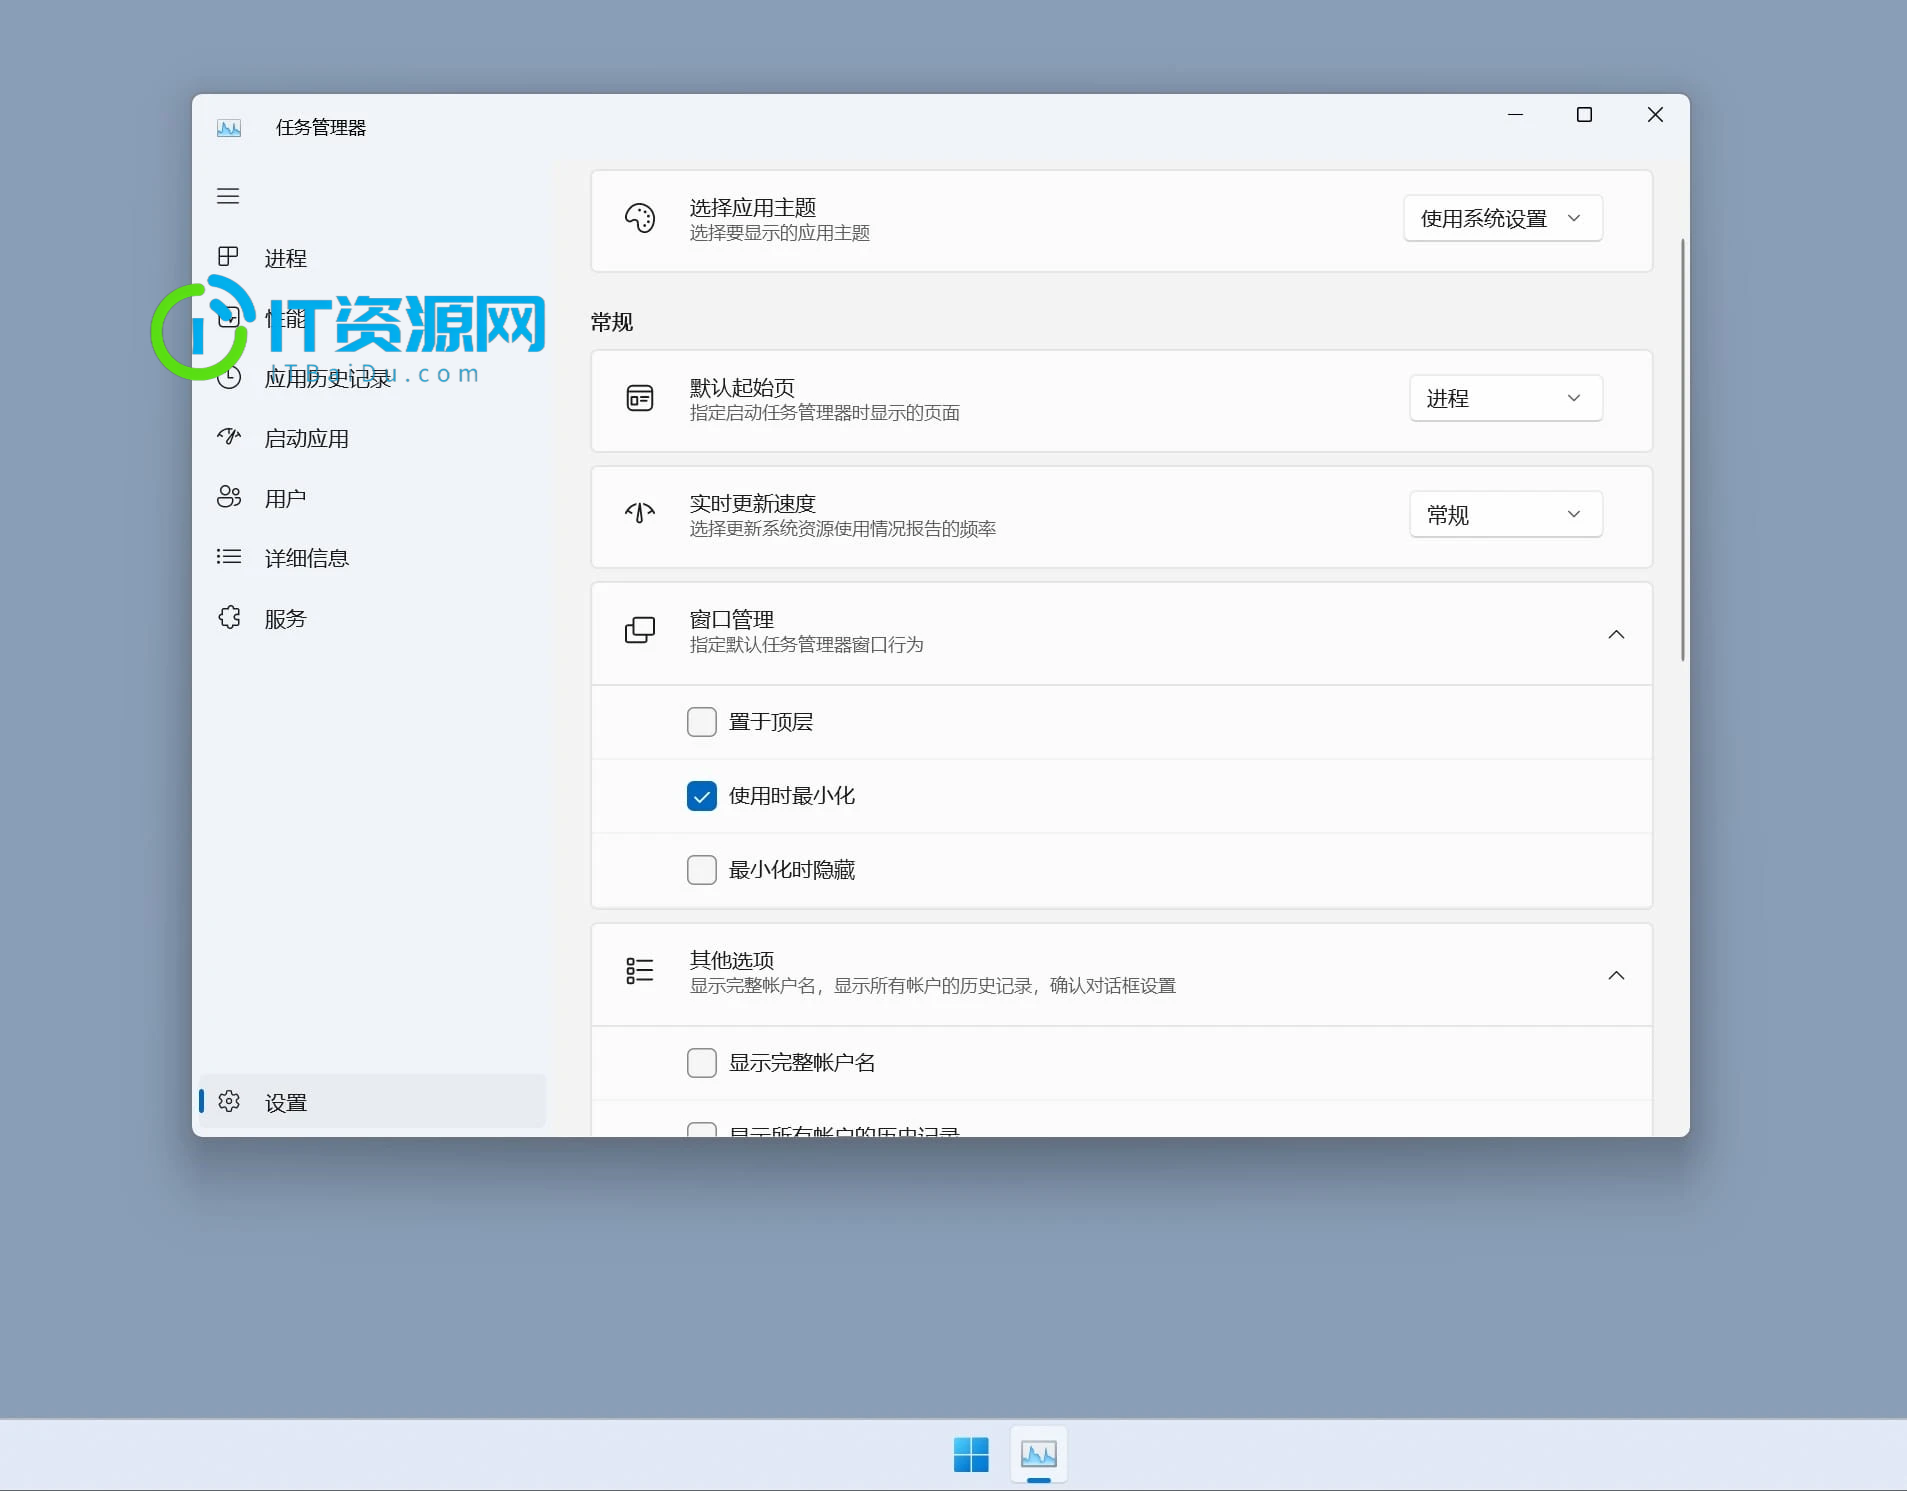The image size is (1907, 1491).
Task: Open the App history (应用历史记录) page
Action: pos(372,378)
